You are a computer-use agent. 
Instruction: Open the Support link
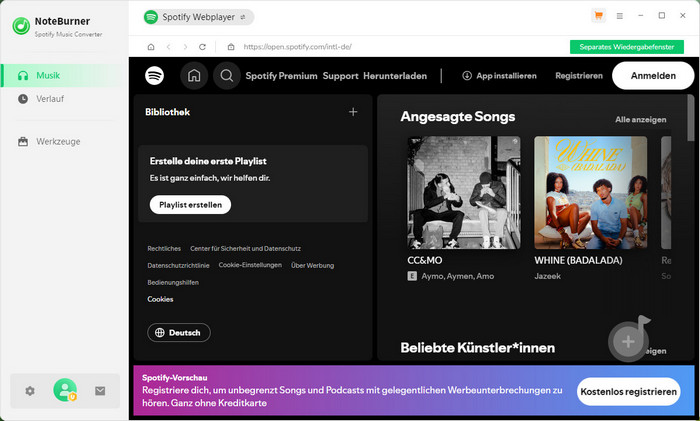click(340, 76)
